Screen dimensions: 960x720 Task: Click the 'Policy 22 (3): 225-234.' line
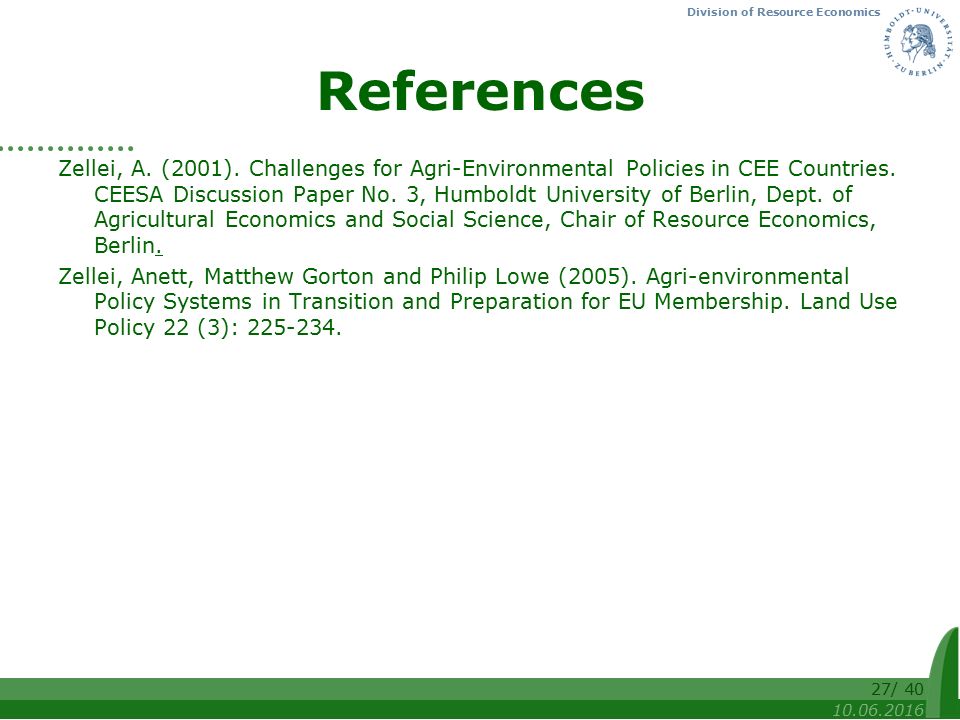(217, 327)
